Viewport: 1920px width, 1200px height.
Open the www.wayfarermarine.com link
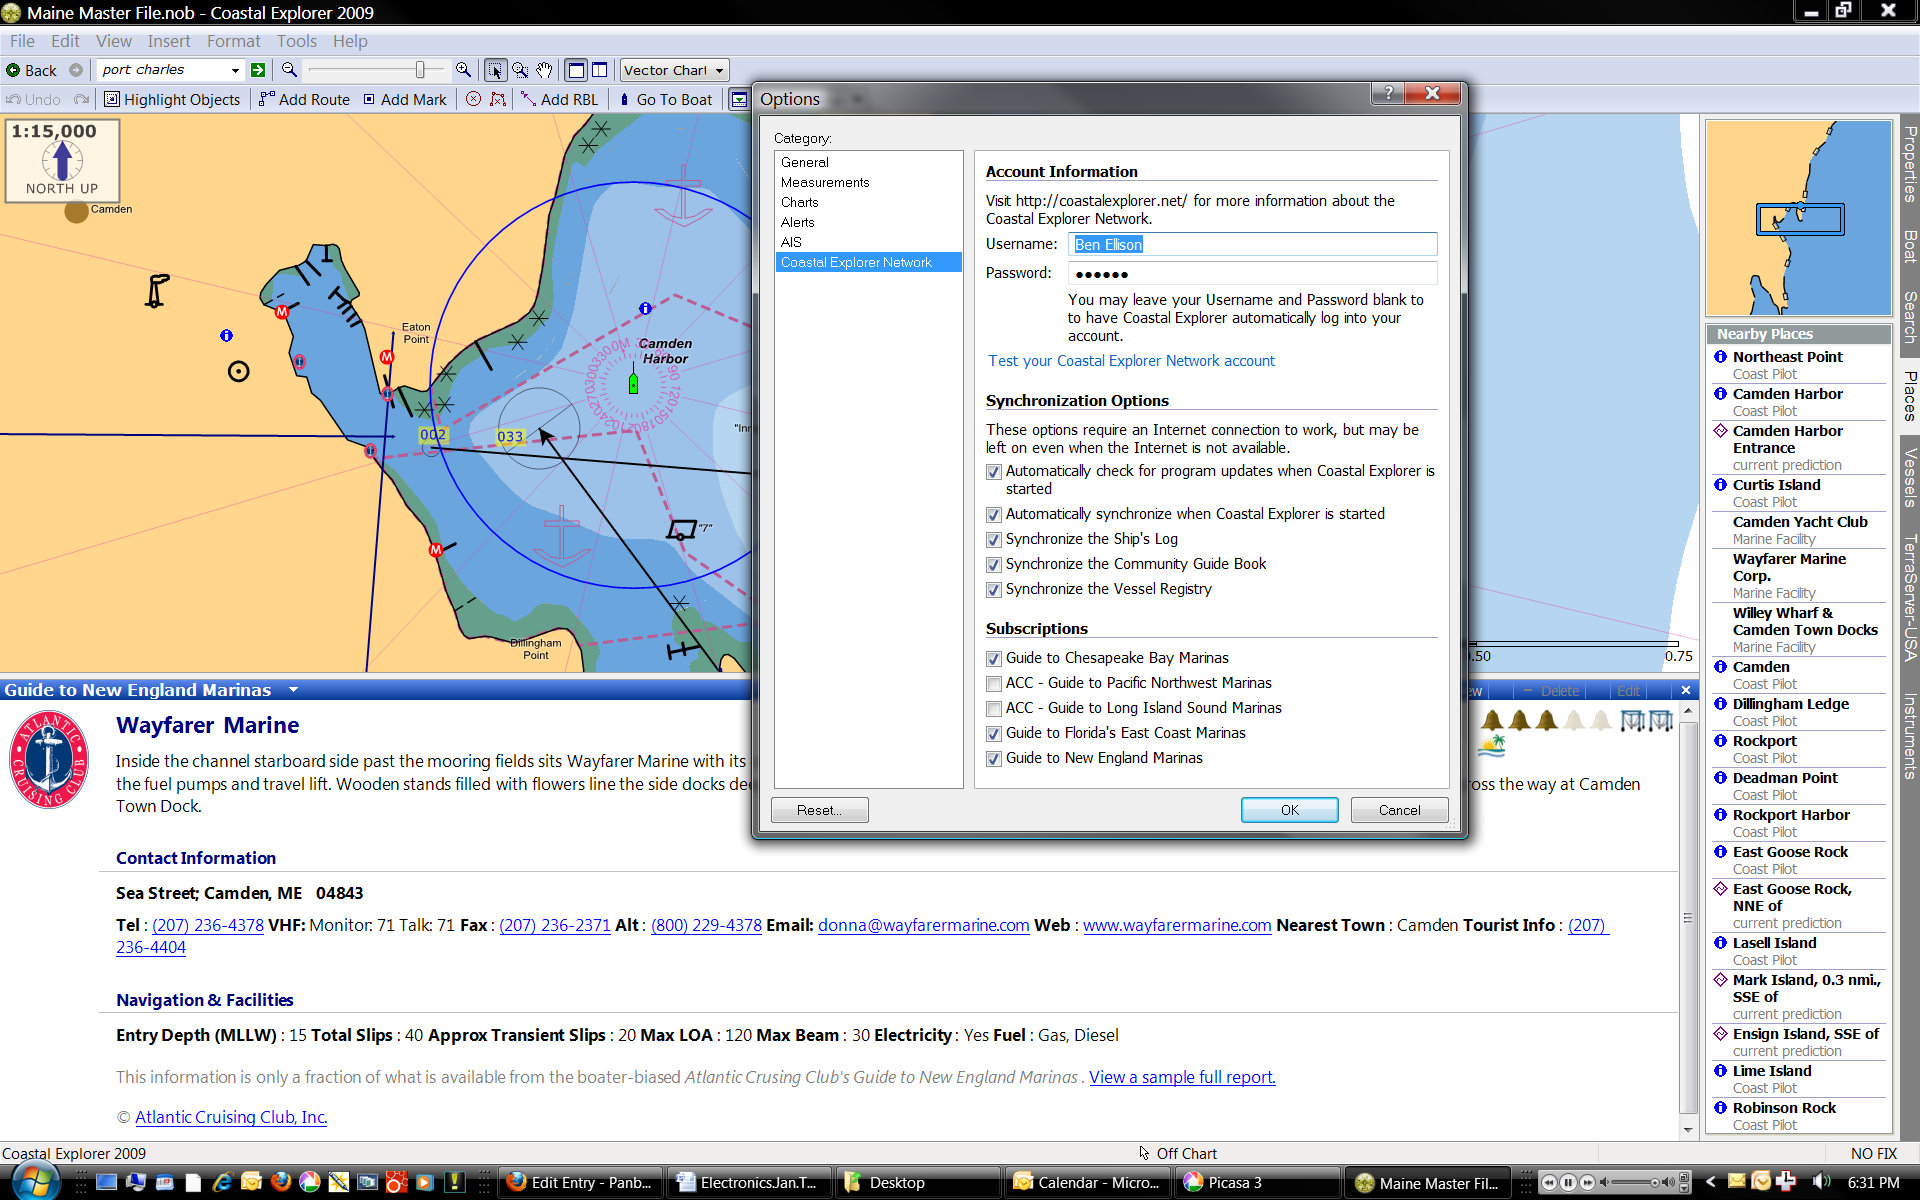(x=1177, y=925)
